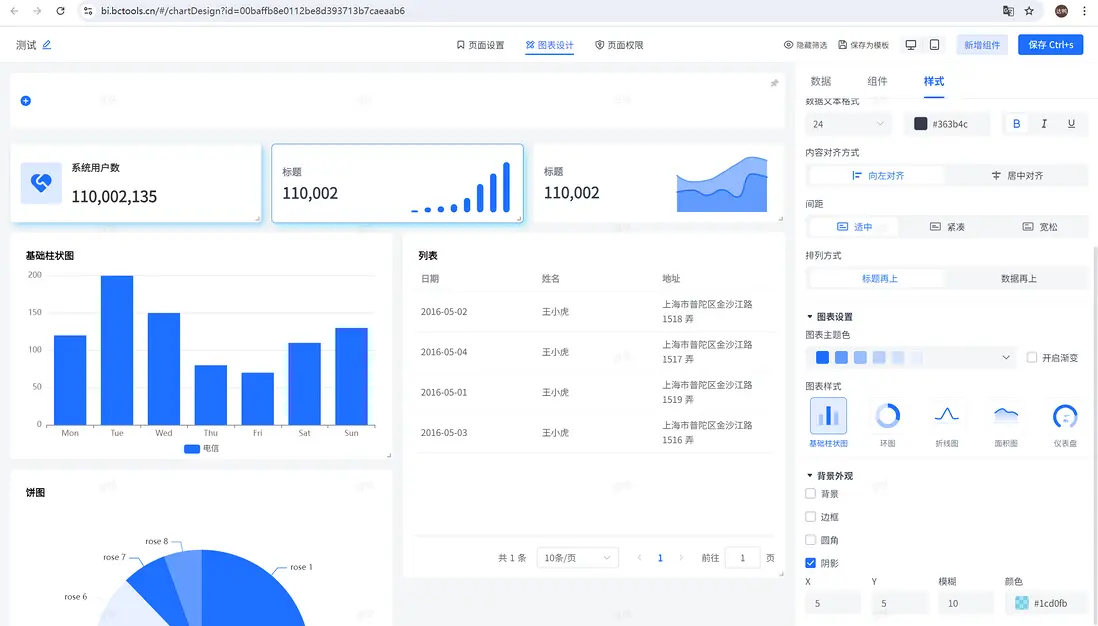Click the site info icon in address bar
Screen dimensions: 1098x626
click(x=88, y=11)
